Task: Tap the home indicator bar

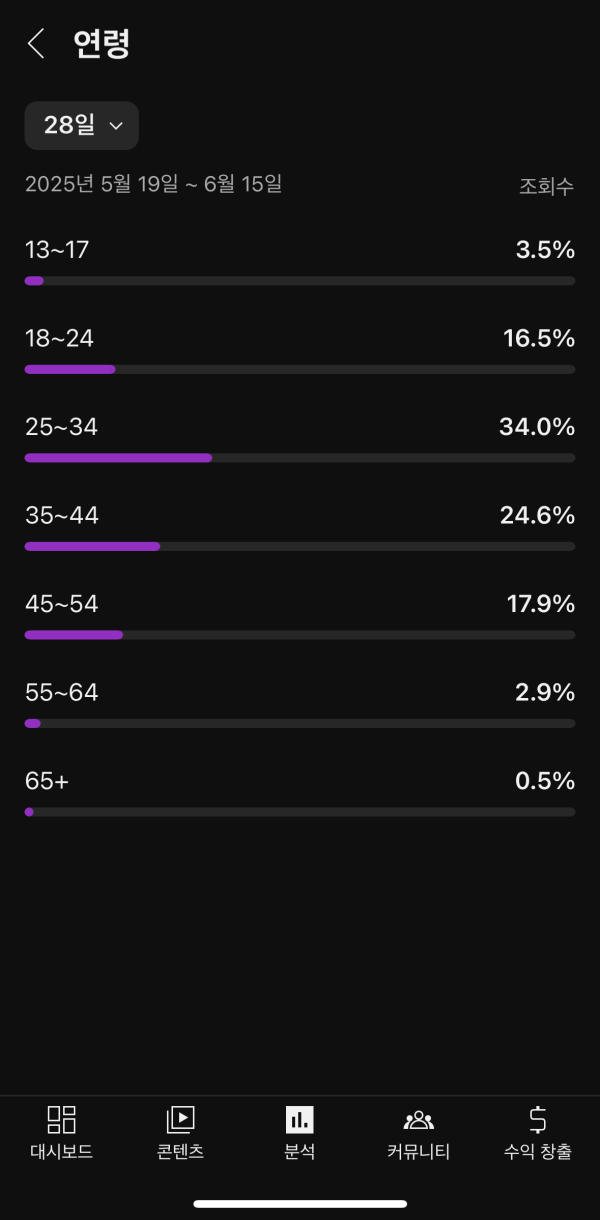Action: tap(299, 1203)
